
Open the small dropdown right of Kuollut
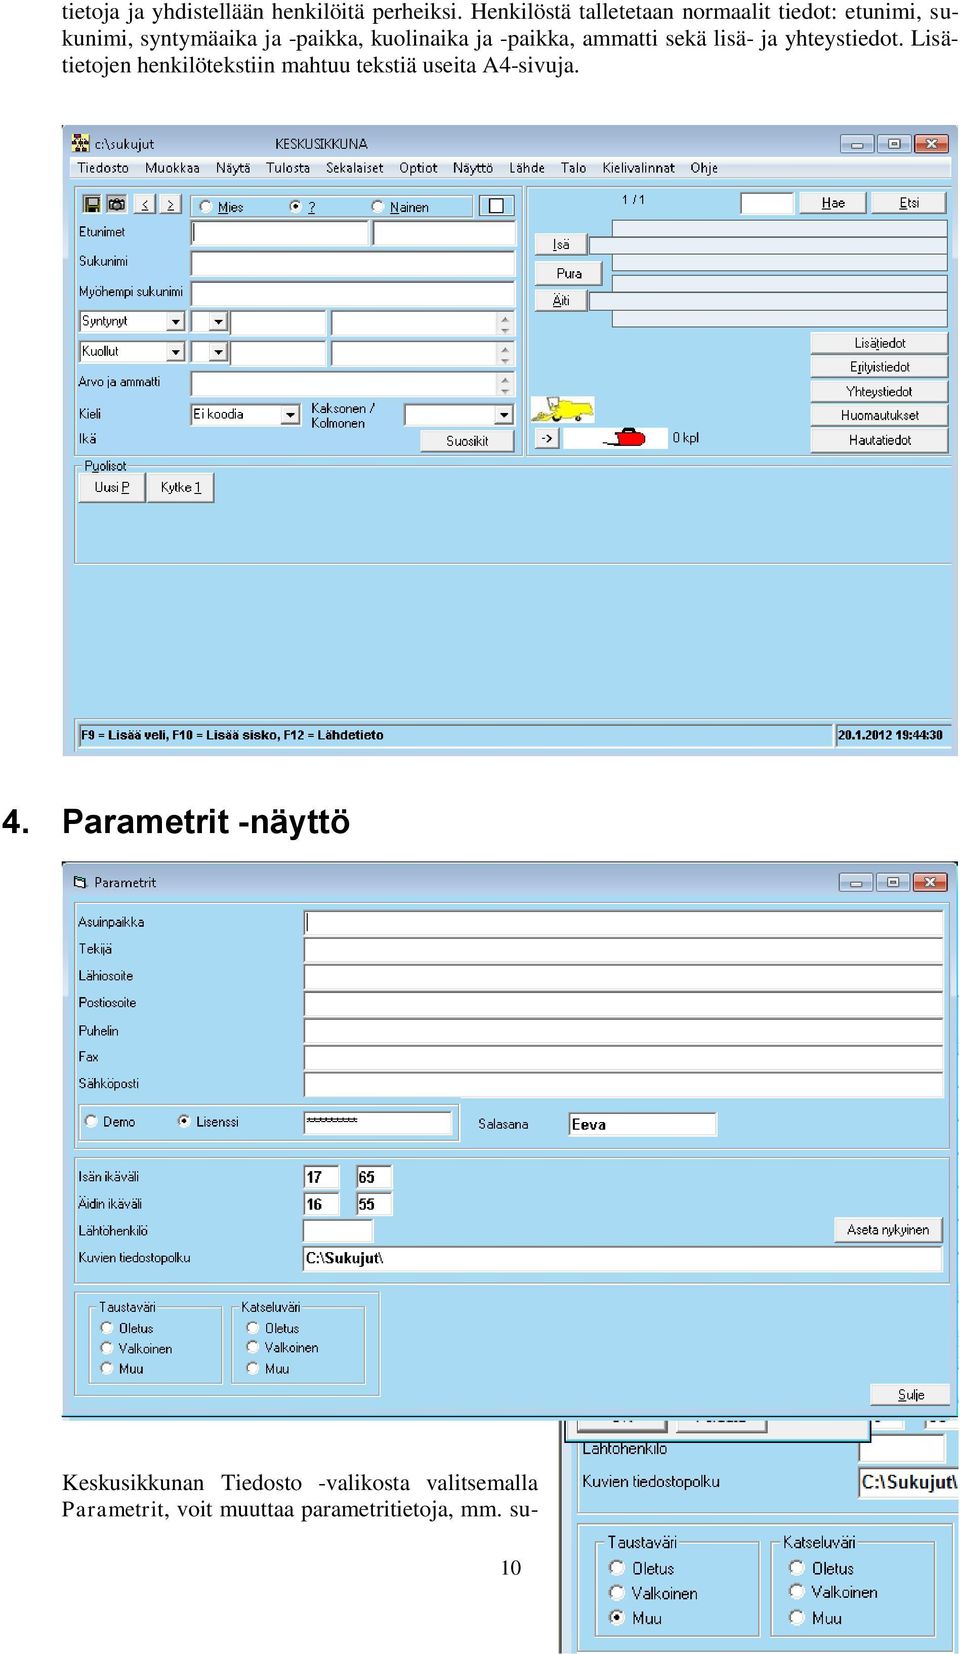(x=219, y=352)
